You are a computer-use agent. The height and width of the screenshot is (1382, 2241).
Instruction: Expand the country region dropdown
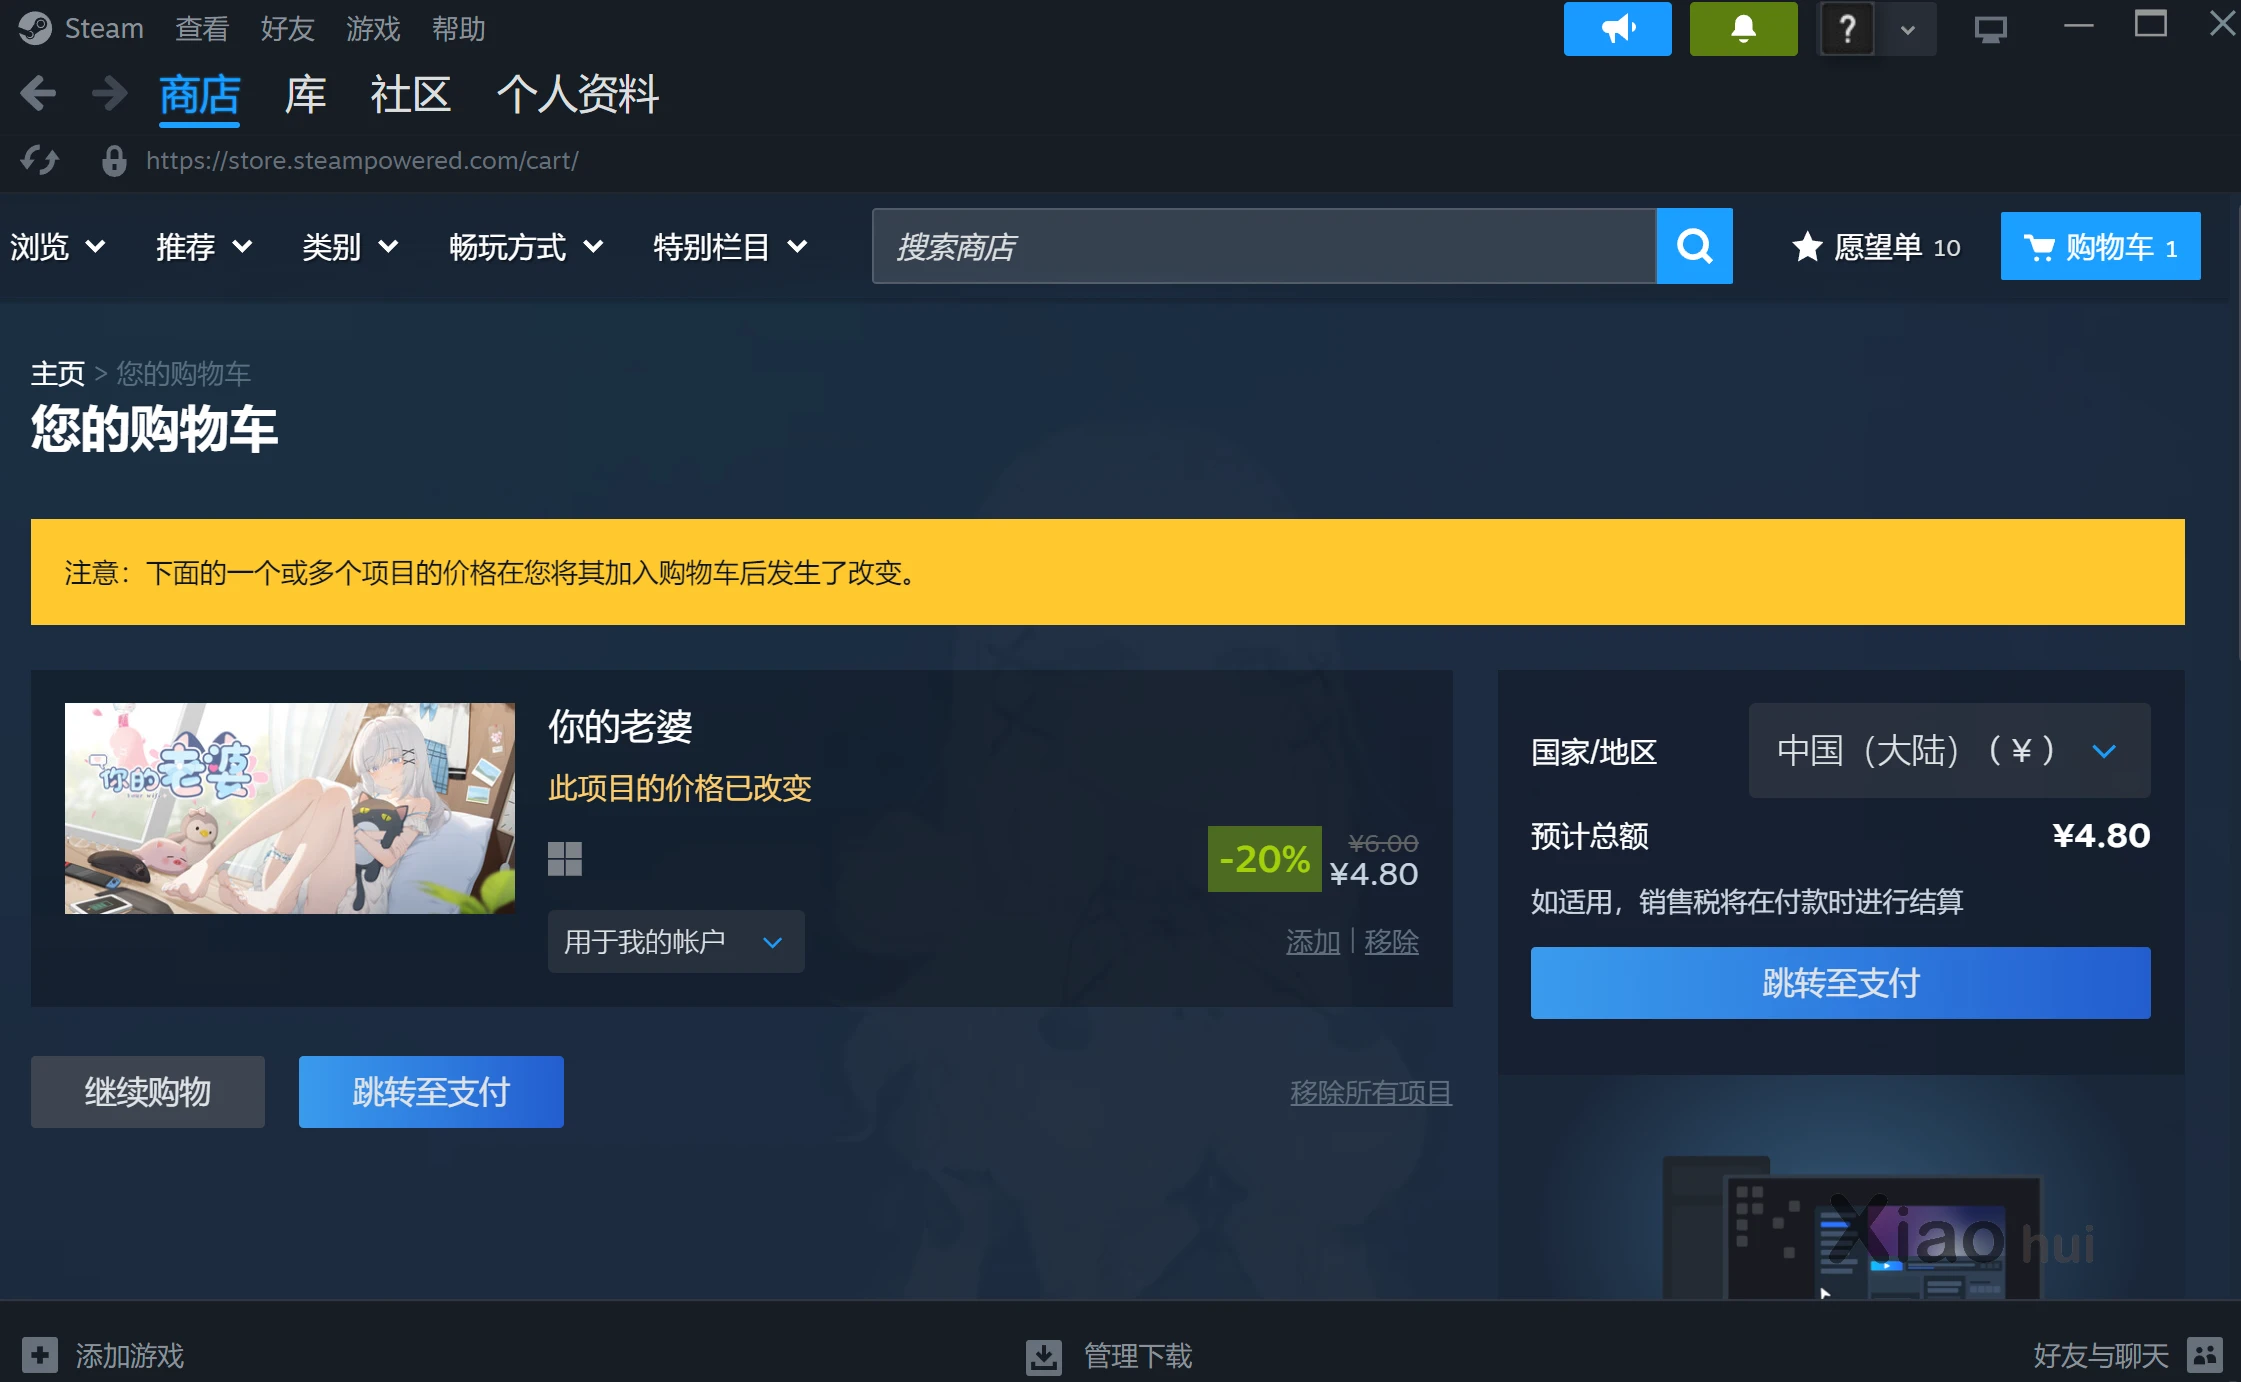1948,750
